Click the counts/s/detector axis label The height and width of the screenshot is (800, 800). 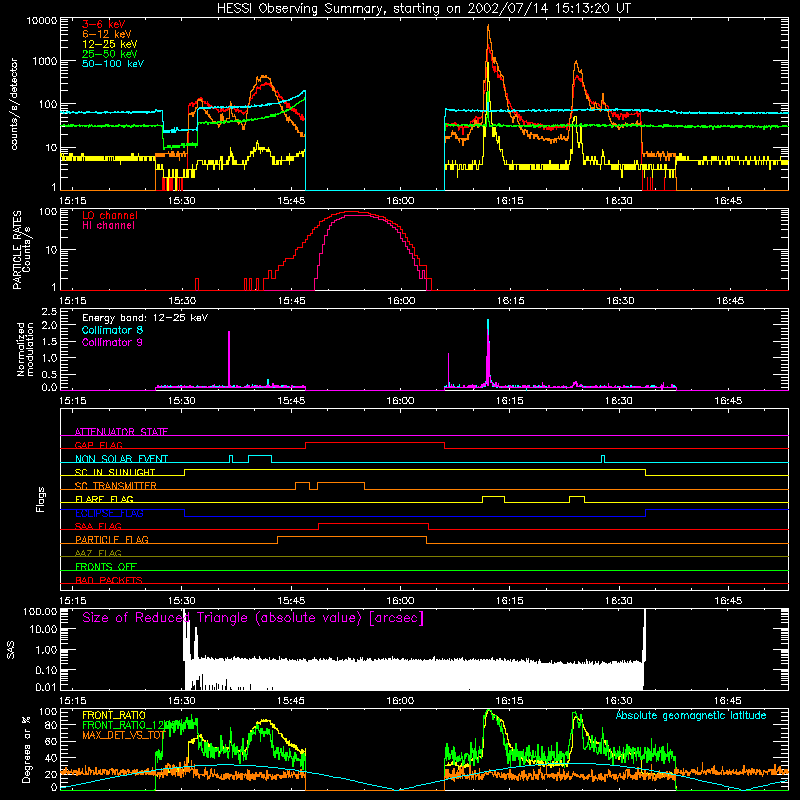14,104
